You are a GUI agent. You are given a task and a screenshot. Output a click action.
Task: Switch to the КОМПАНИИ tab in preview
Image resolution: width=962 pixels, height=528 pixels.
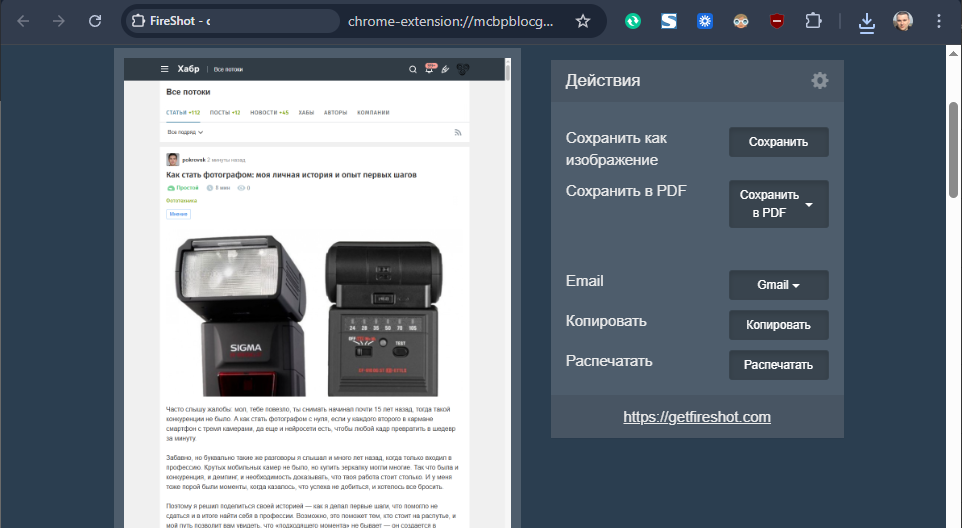click(x=374, y=113)
